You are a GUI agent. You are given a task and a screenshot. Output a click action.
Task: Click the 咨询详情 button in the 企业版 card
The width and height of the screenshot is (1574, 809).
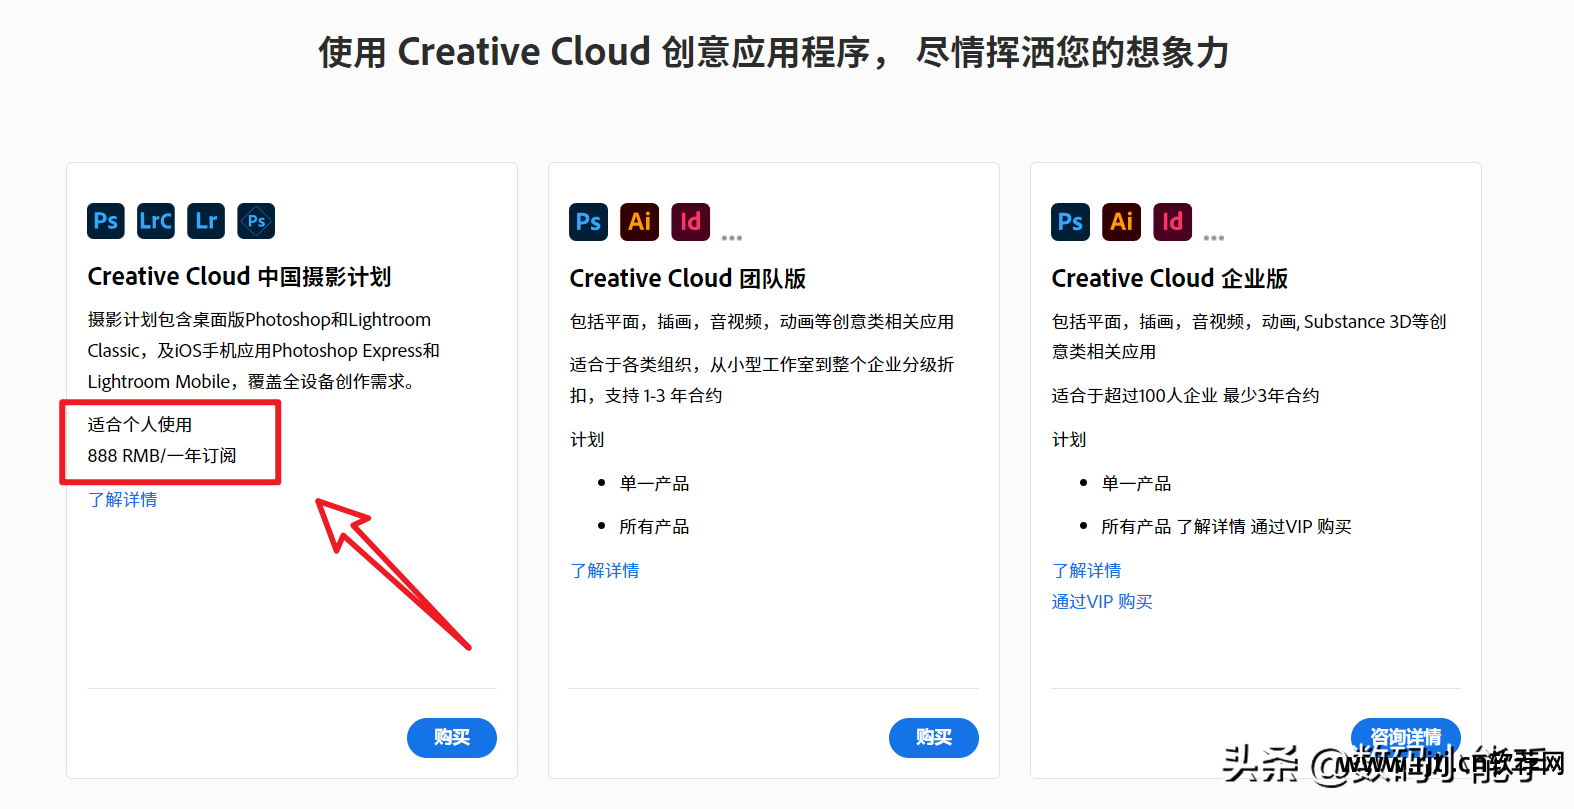pyautogui.click(x=1406, y=737)
